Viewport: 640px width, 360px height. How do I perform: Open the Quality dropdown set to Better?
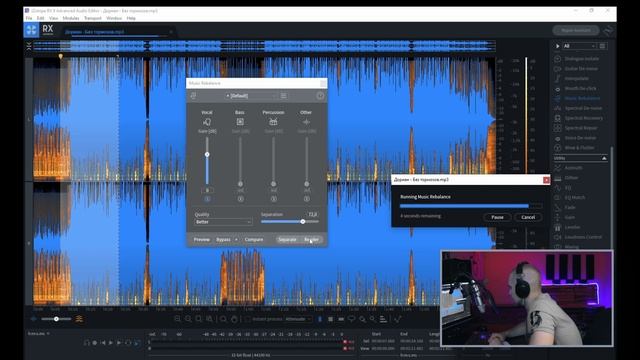click(223, 222)
